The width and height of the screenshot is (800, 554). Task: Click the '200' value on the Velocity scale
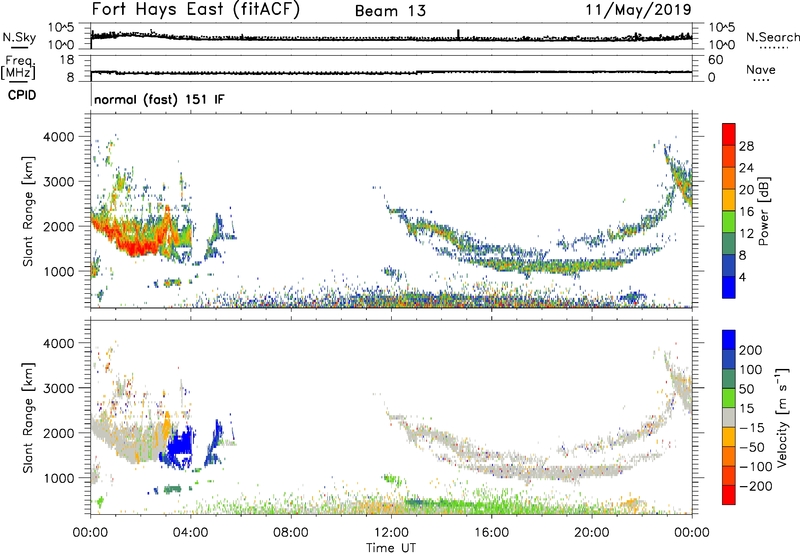[751, 350]
